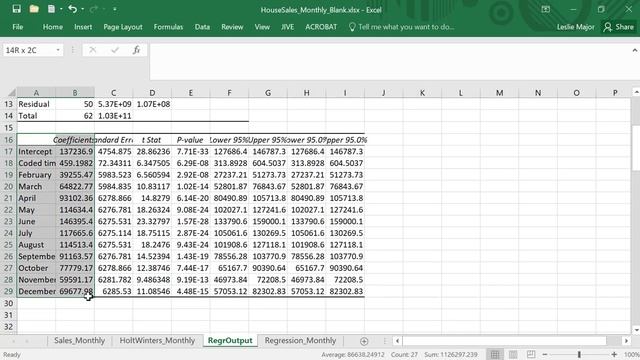Switch to Page Layout view icon
Image resolution: width=640 pixels, height=360 pixels.
pyautogui.click(x=513, y=354)
